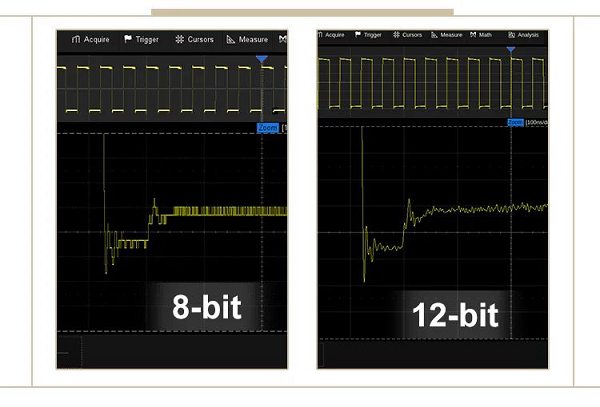Click the Acquire icon on the 12-bit scope
Screen dimensions: 600x407
(322, 34)
